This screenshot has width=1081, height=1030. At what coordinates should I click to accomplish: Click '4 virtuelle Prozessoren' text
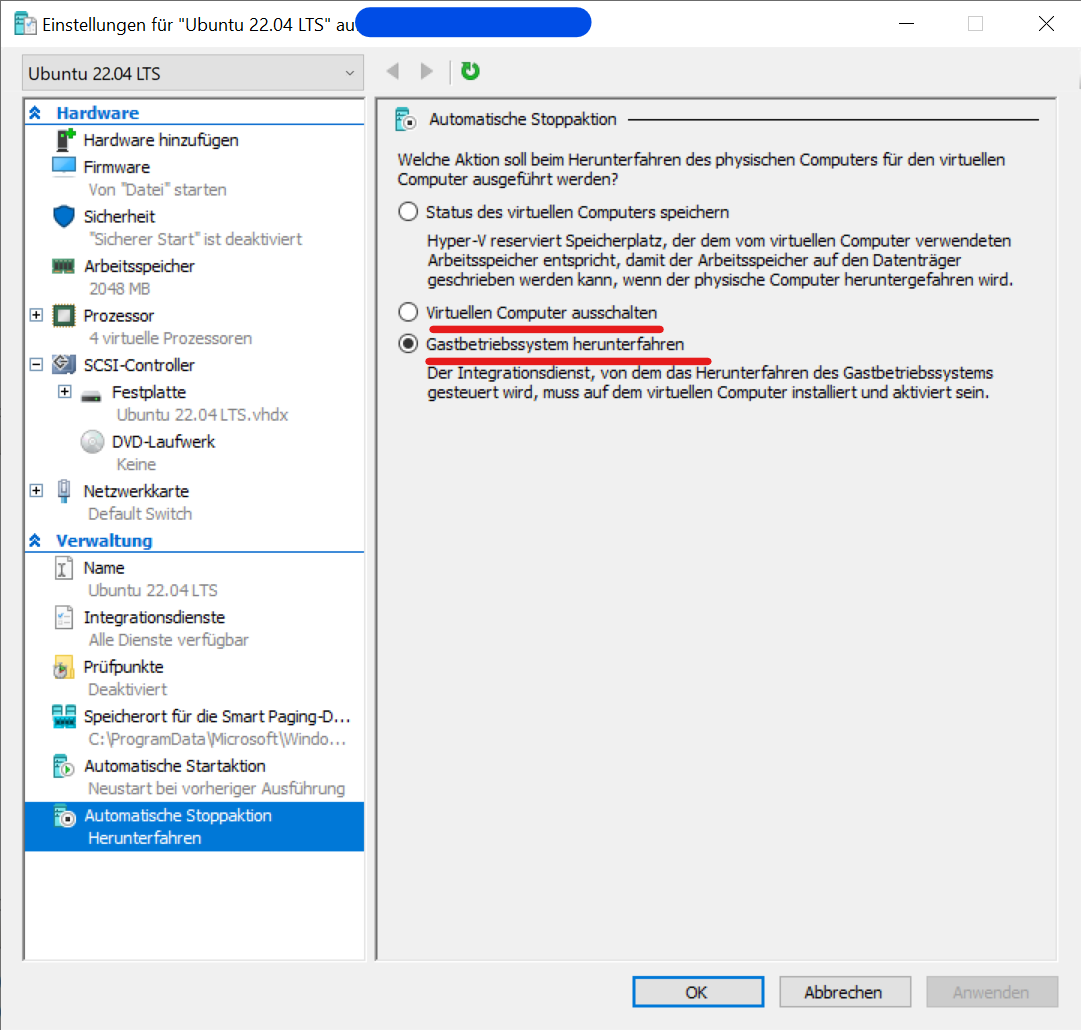170,338
